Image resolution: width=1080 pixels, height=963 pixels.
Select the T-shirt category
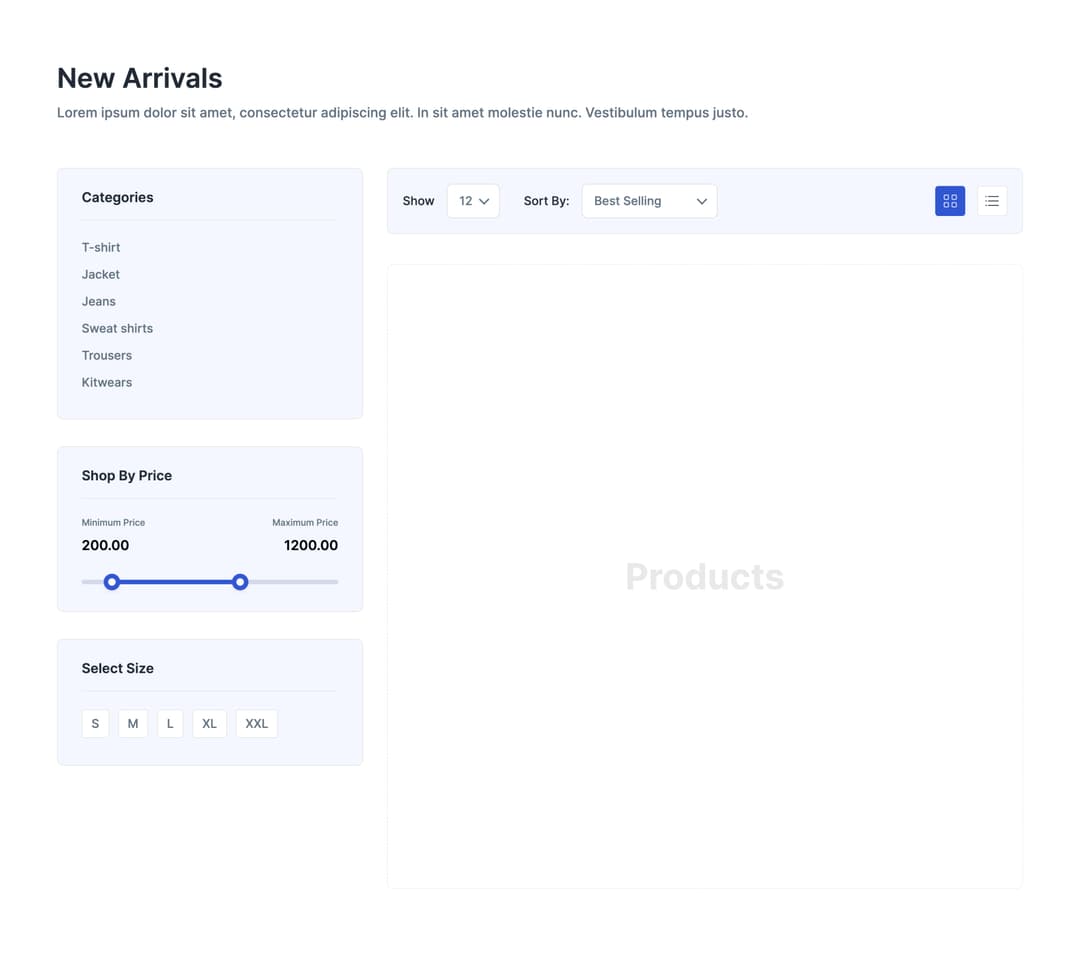[x=101, y=247]
